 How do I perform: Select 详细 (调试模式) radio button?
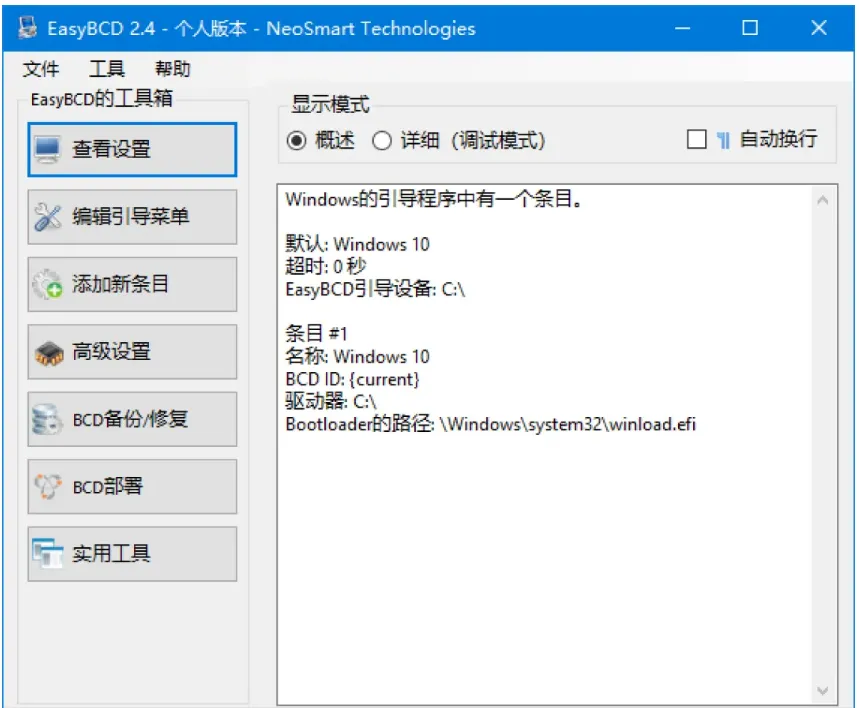[382, 141]
